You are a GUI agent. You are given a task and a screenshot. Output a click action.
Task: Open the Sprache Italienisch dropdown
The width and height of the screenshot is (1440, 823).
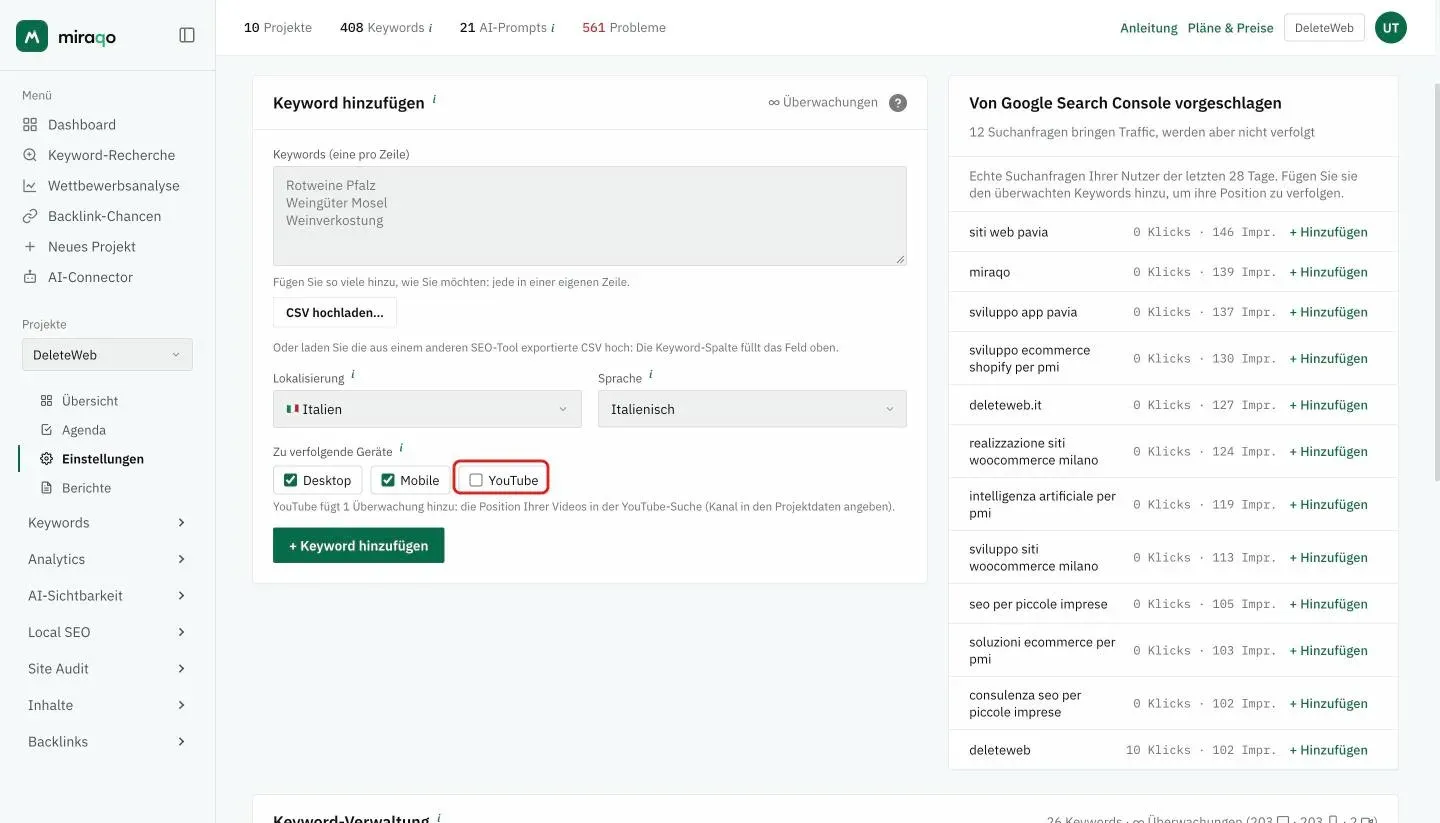(752, 409)
